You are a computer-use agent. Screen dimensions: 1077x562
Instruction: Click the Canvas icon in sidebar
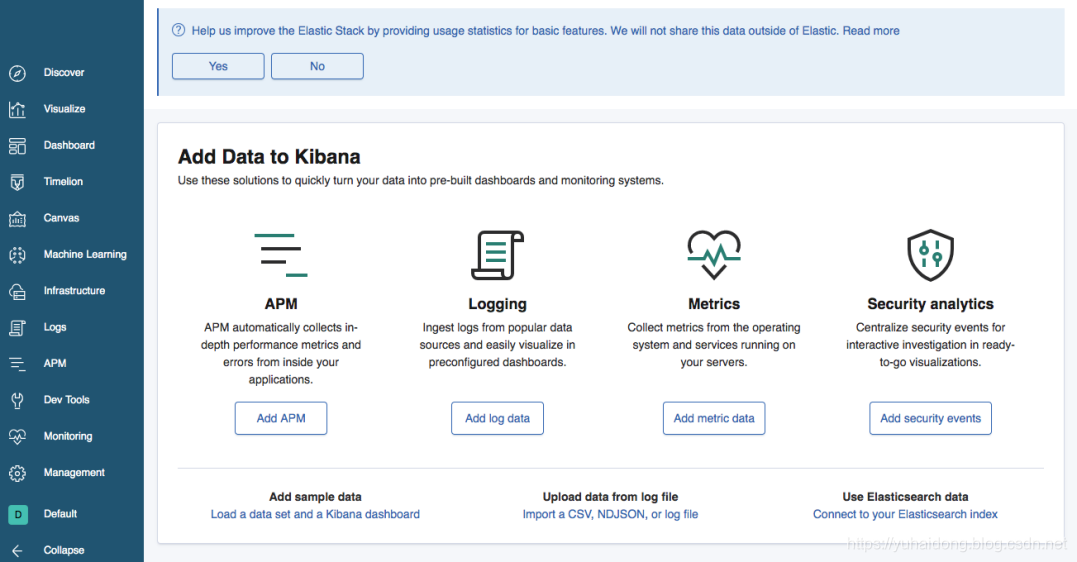tap(17, 218)
